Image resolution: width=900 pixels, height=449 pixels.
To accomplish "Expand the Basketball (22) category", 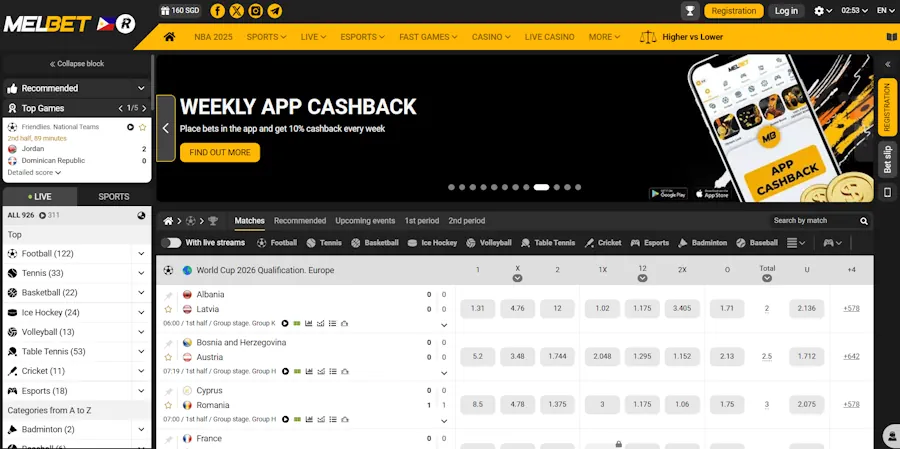I will [141, 293].
